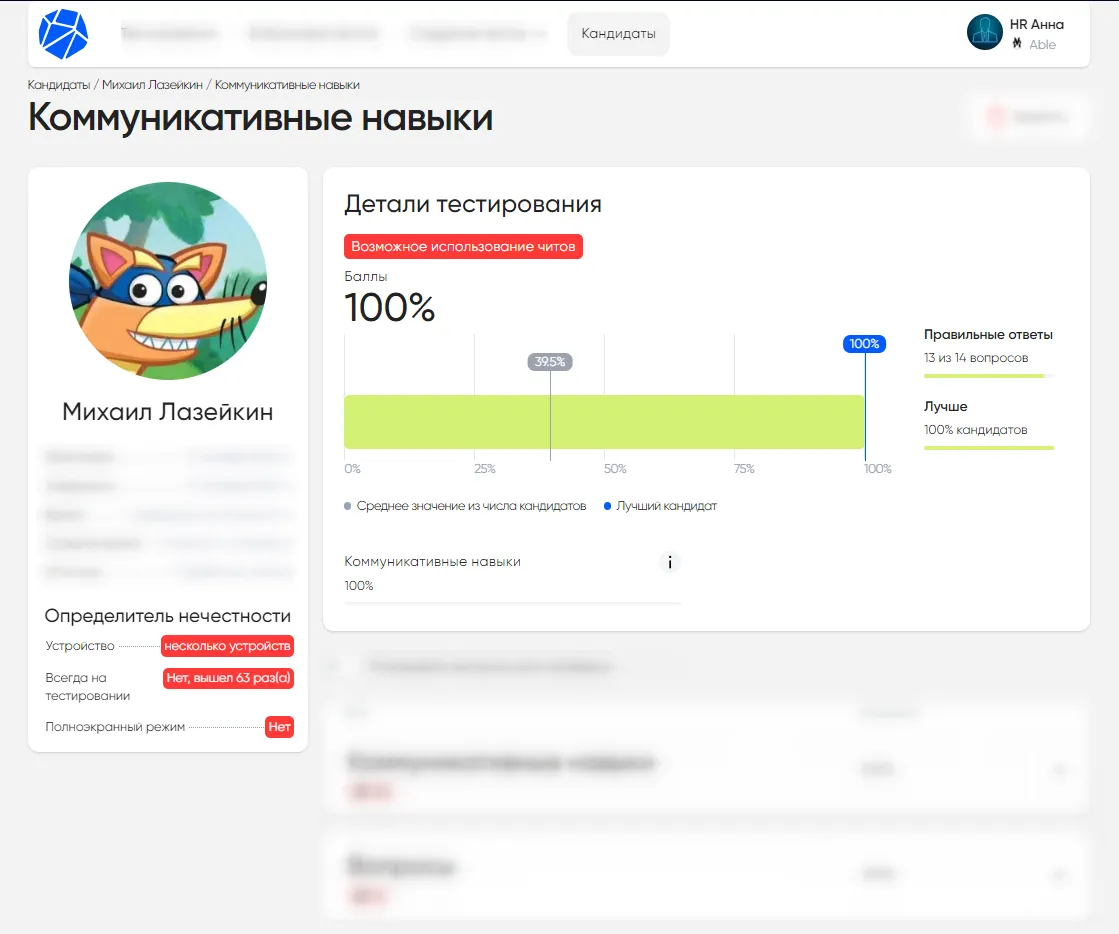Open the HR Анна profile avatar

click(x=985, y=33)
